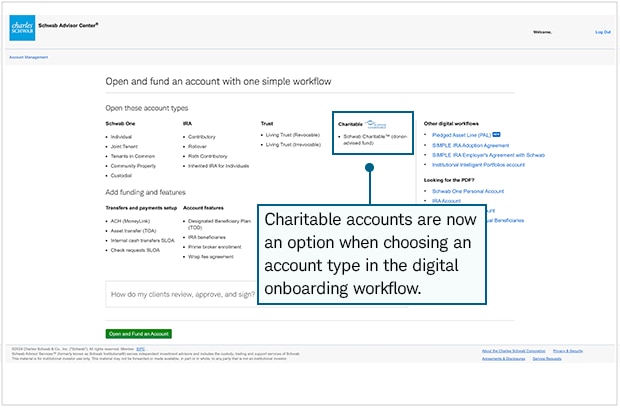
Task: Click the 'Schwab Advisor Center' title text
Action: pyautogui.click(x=68, y=25)
